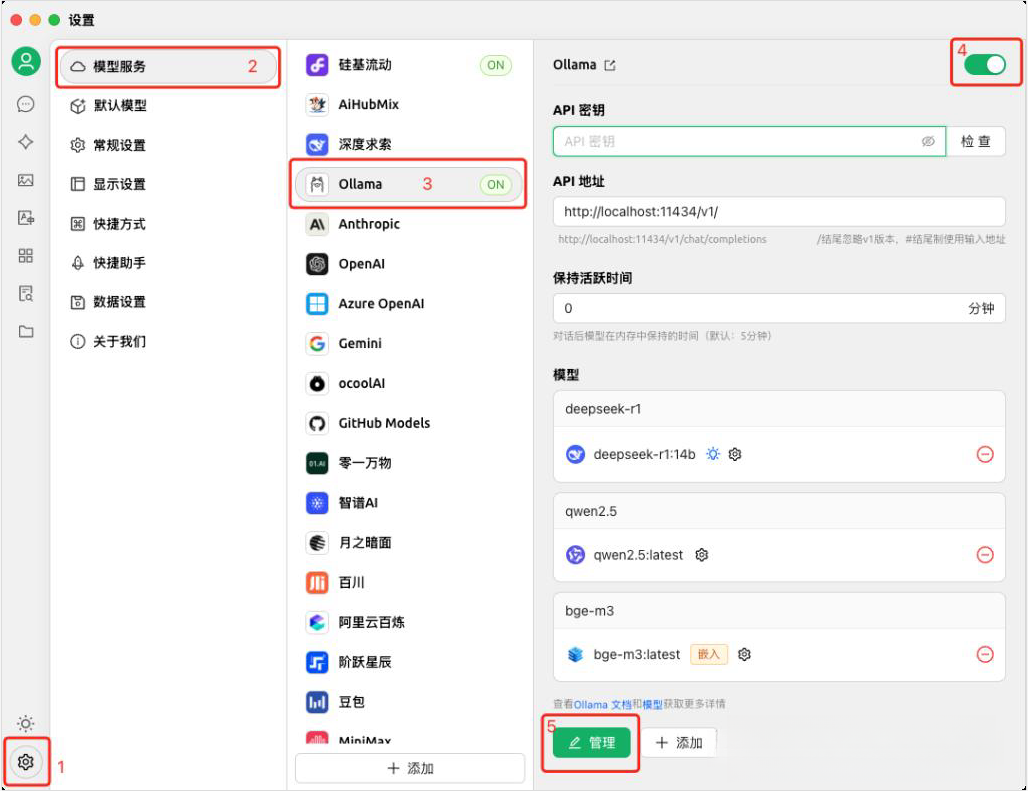Switch theme using the sun icon
The height and width of the screenshot is (791, 1028).
click(x=26, y=723)
